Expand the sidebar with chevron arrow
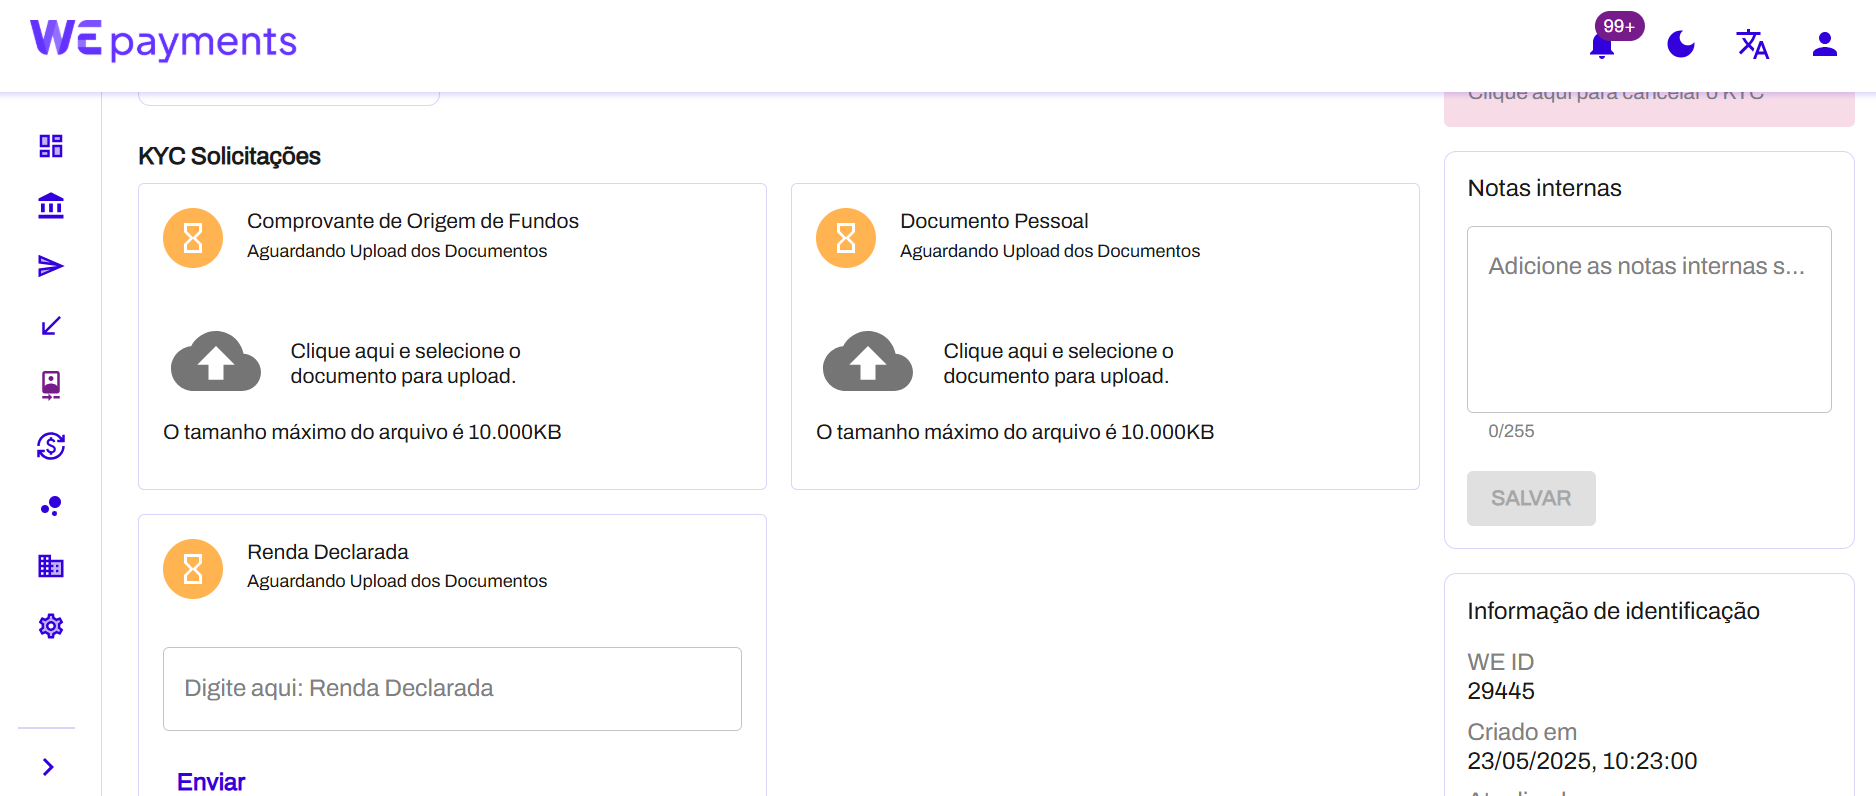Image resolution: width=1876 pixels, height=796 pixels. [48, 767]
